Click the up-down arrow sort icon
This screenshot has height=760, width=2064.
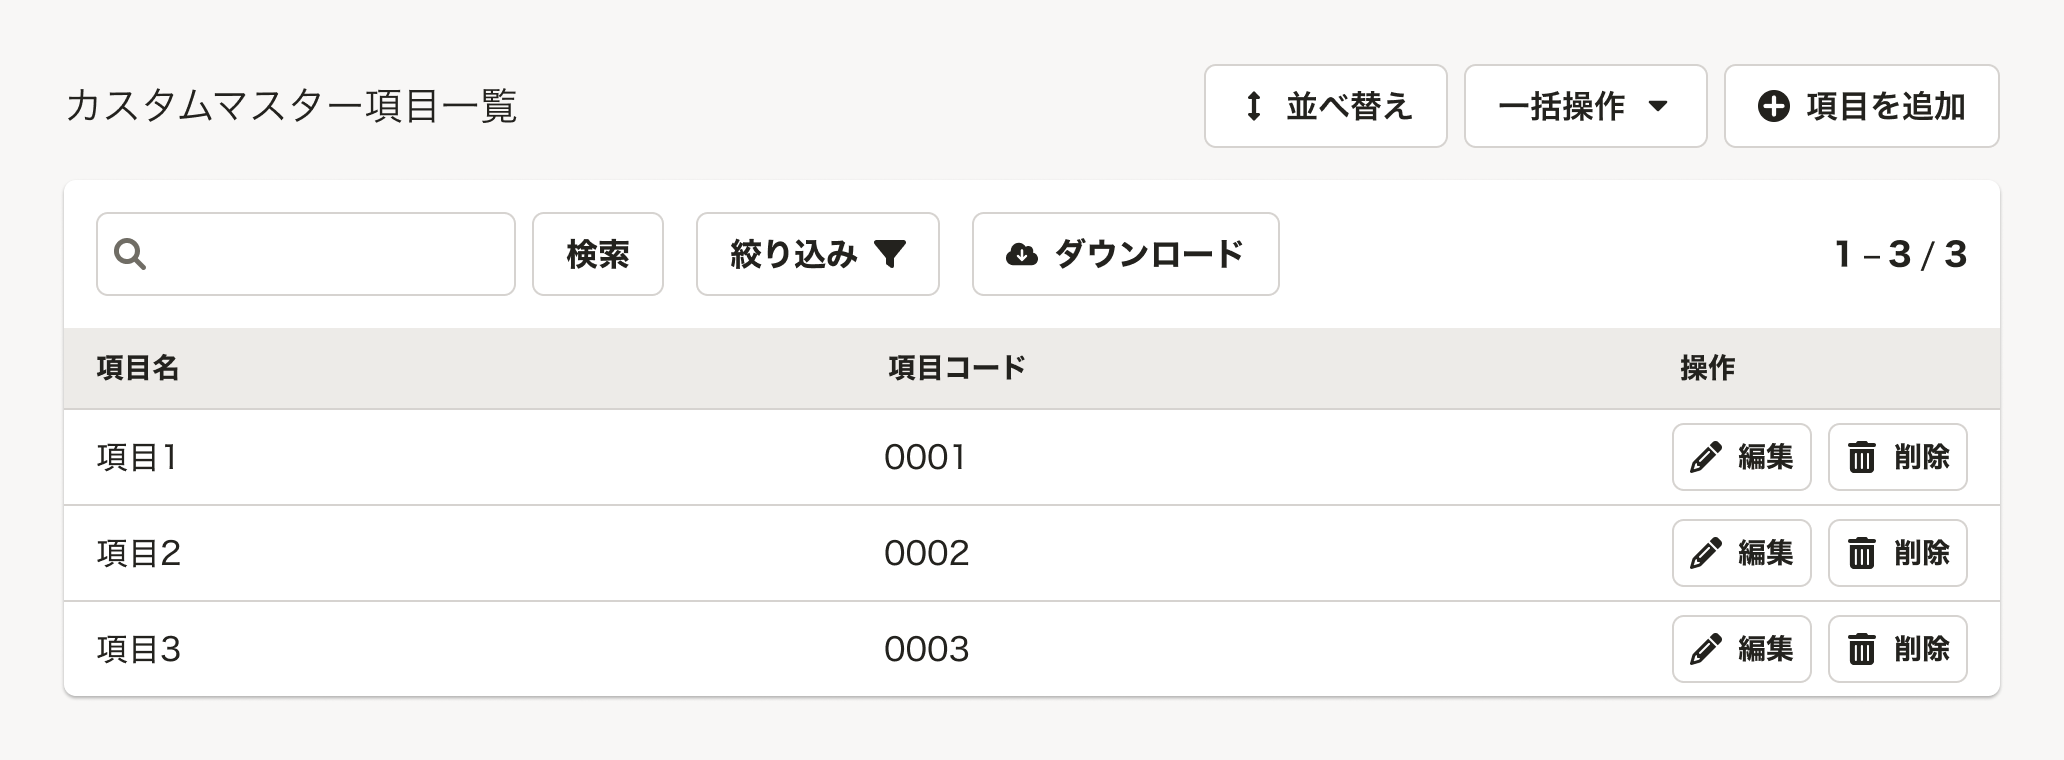1253,106
